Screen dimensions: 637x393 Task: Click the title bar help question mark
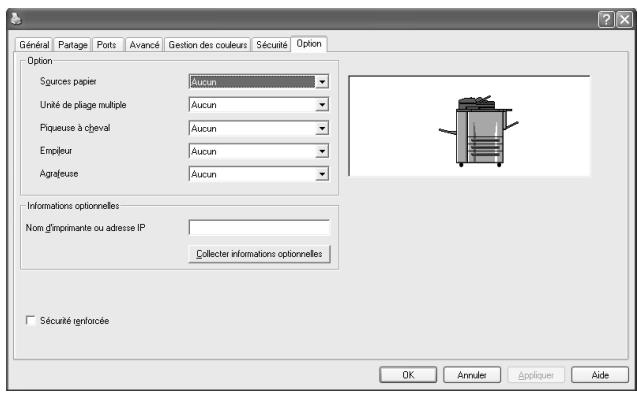coord(606,19)
